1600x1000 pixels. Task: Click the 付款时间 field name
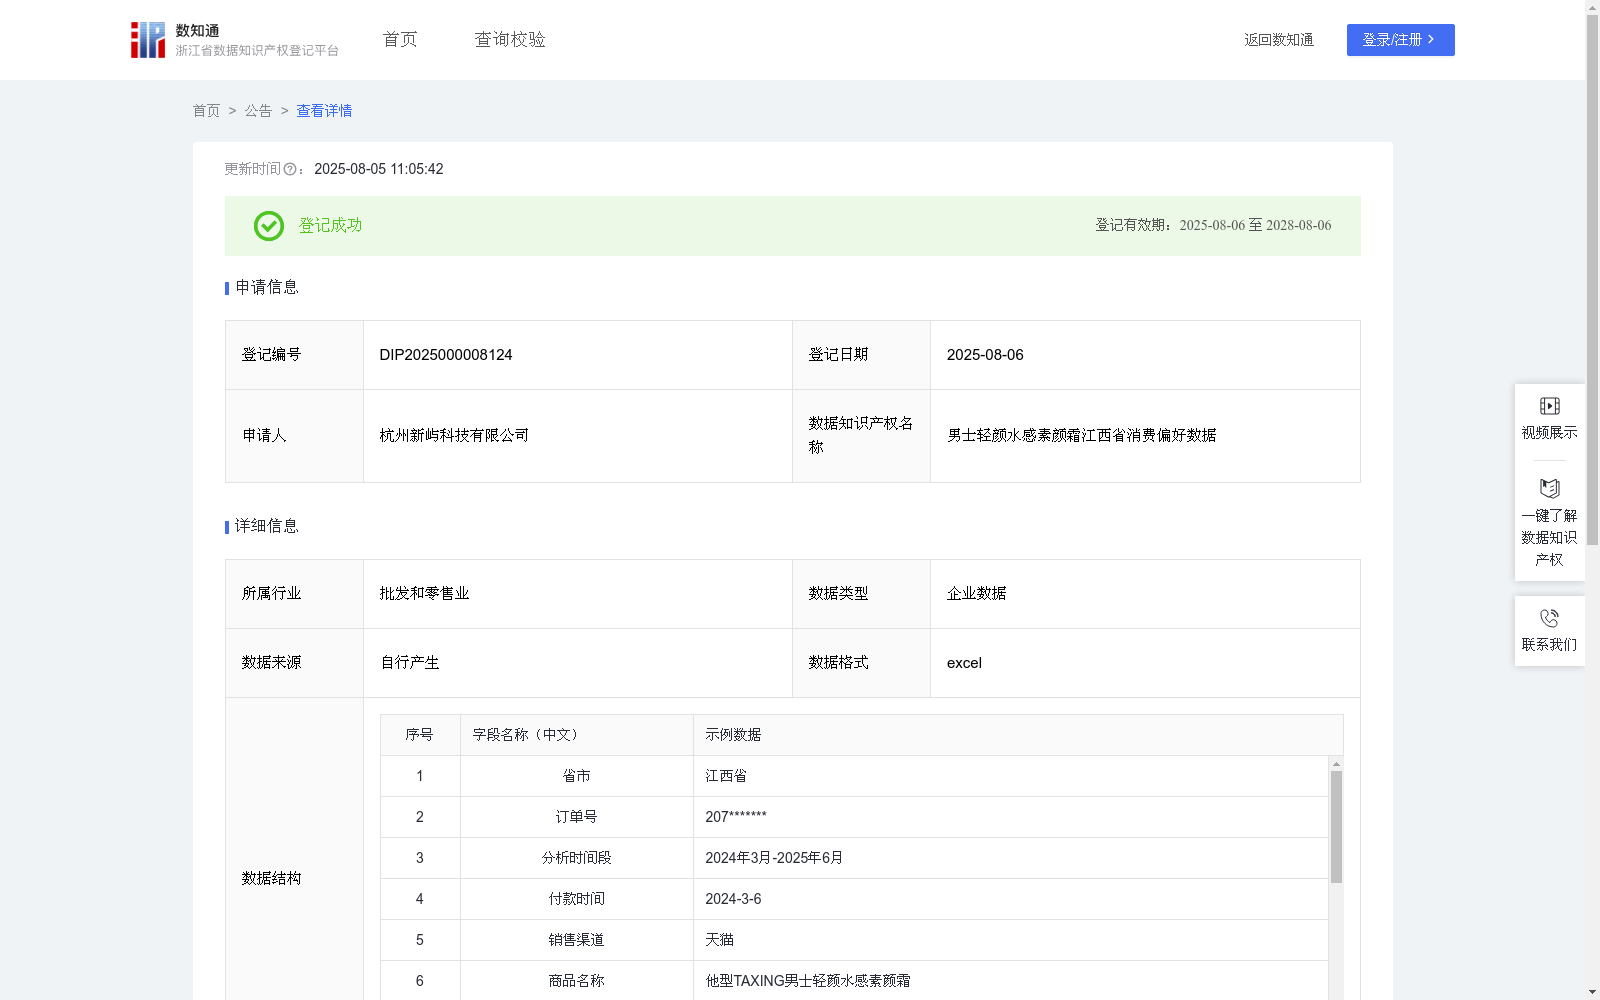click(x=577, y=899)
